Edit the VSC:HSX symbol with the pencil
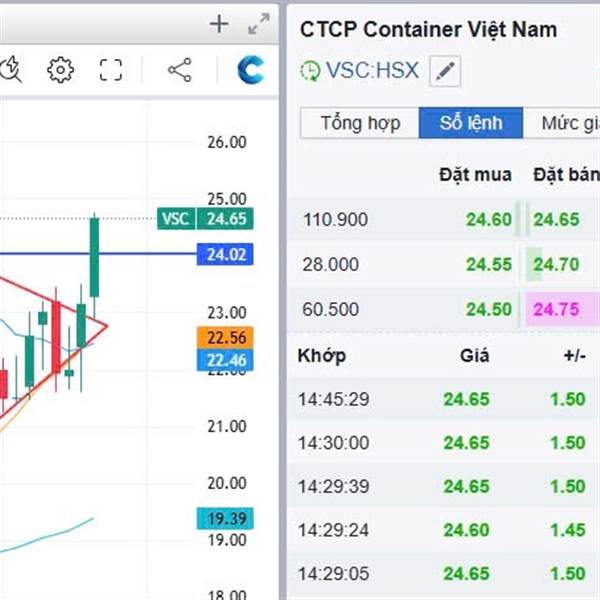This screenshot has height=600, width=600. click(445, 72)
